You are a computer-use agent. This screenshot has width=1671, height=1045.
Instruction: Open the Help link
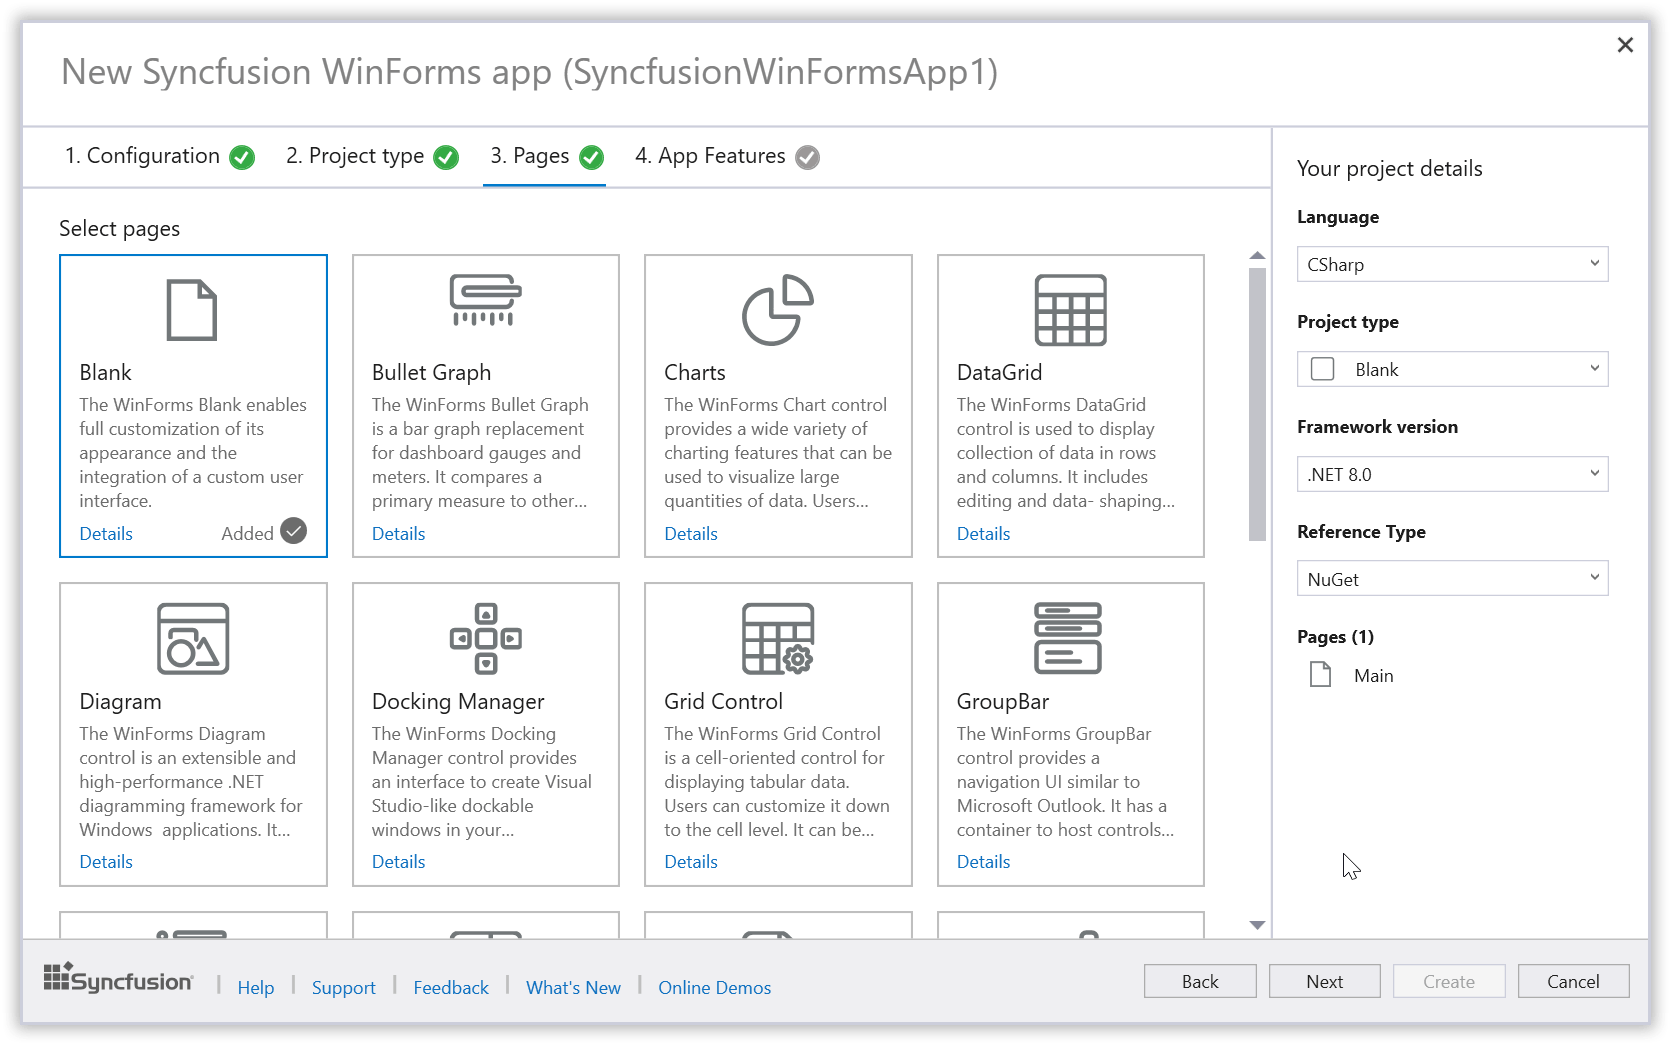pyautogui.click(x=256, y=987)
